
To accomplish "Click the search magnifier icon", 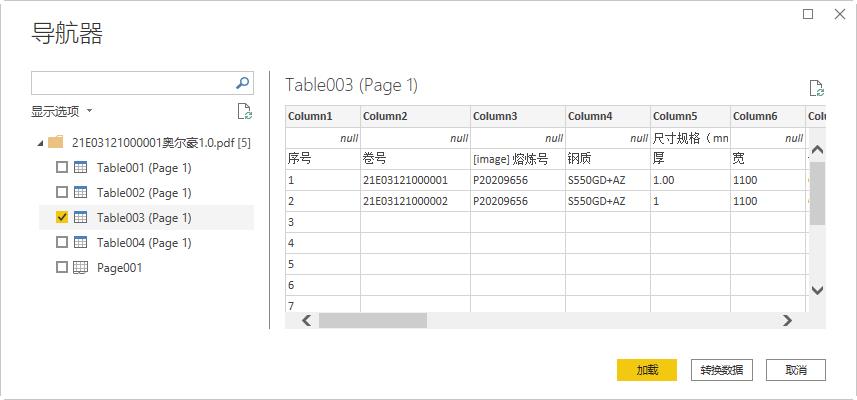I will 242,83.
